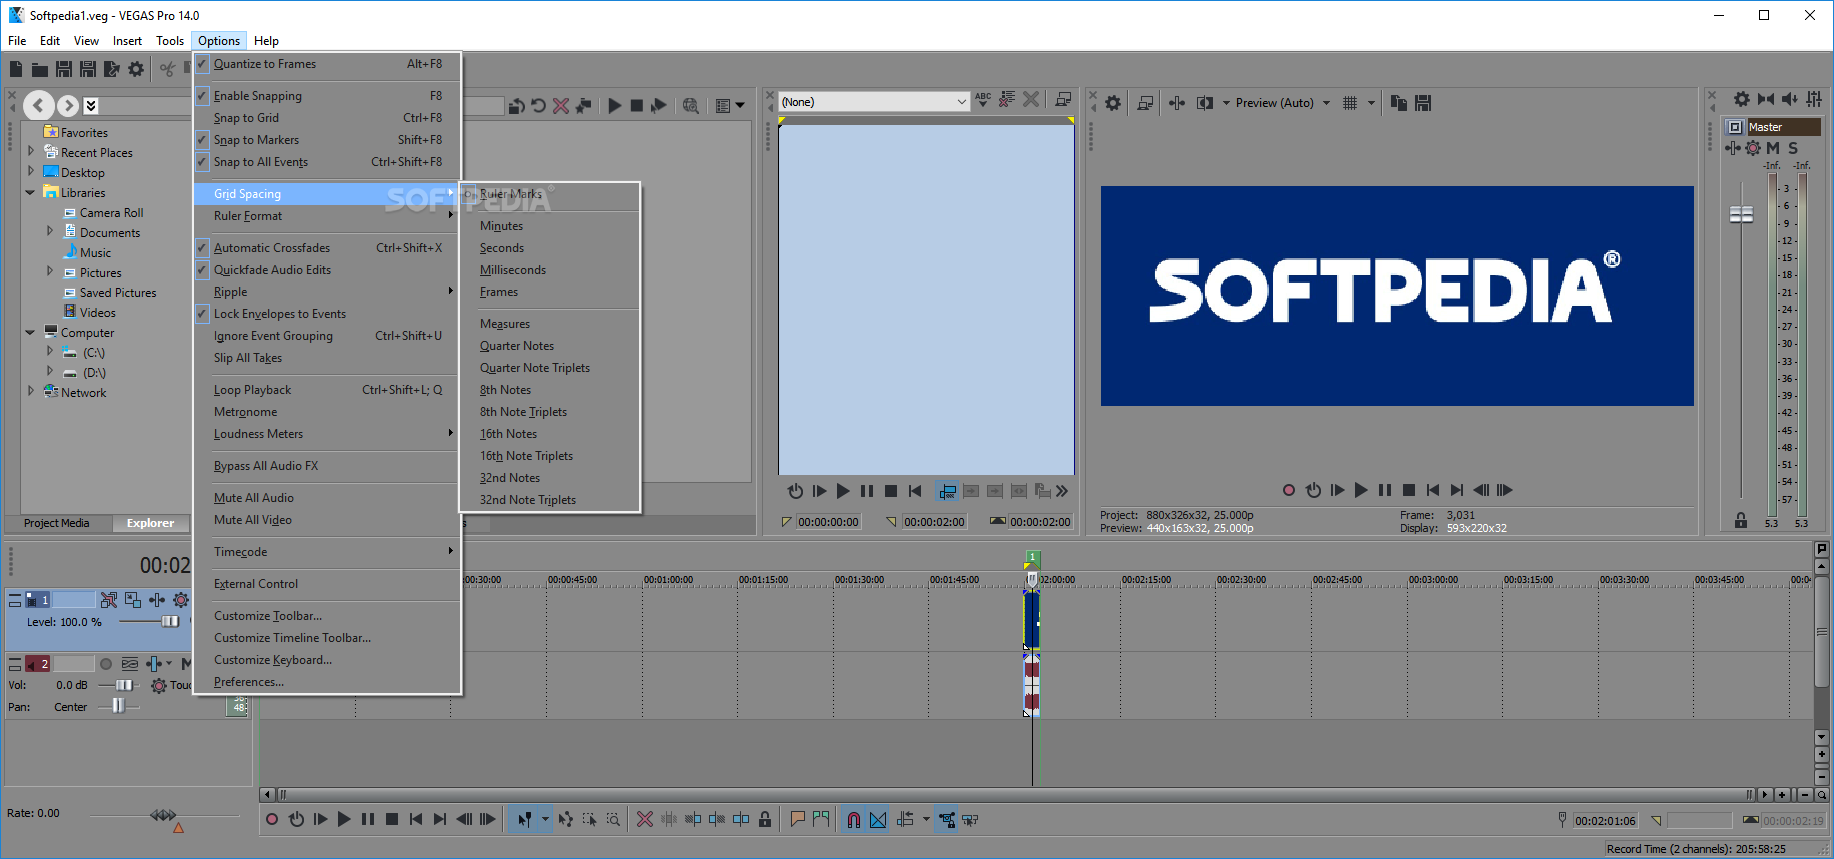Toggle Snap to Markers option

pyautogui.click(x=327, y=140)
